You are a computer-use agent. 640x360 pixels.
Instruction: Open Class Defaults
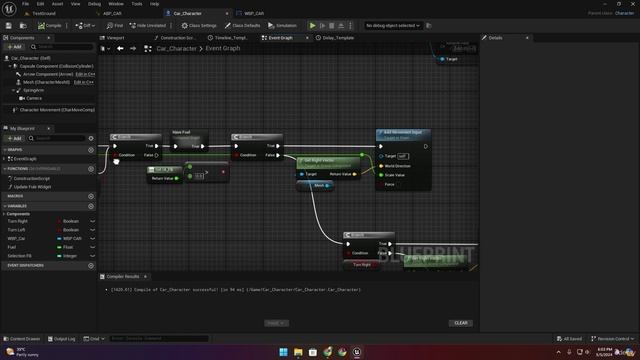tap(242, 26)
